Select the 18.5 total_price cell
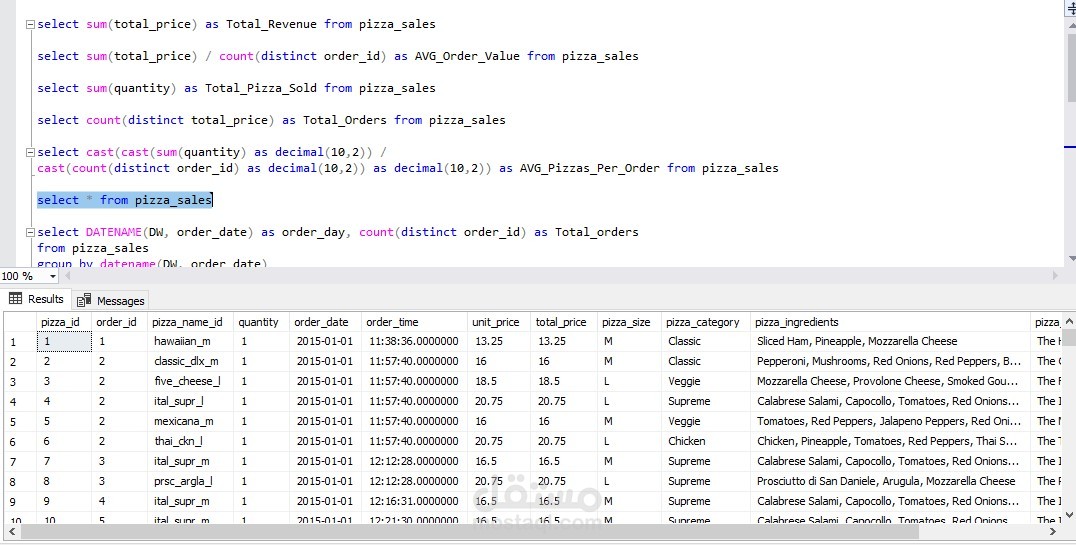Screen dimensions: 1076x545 [563, 381]
